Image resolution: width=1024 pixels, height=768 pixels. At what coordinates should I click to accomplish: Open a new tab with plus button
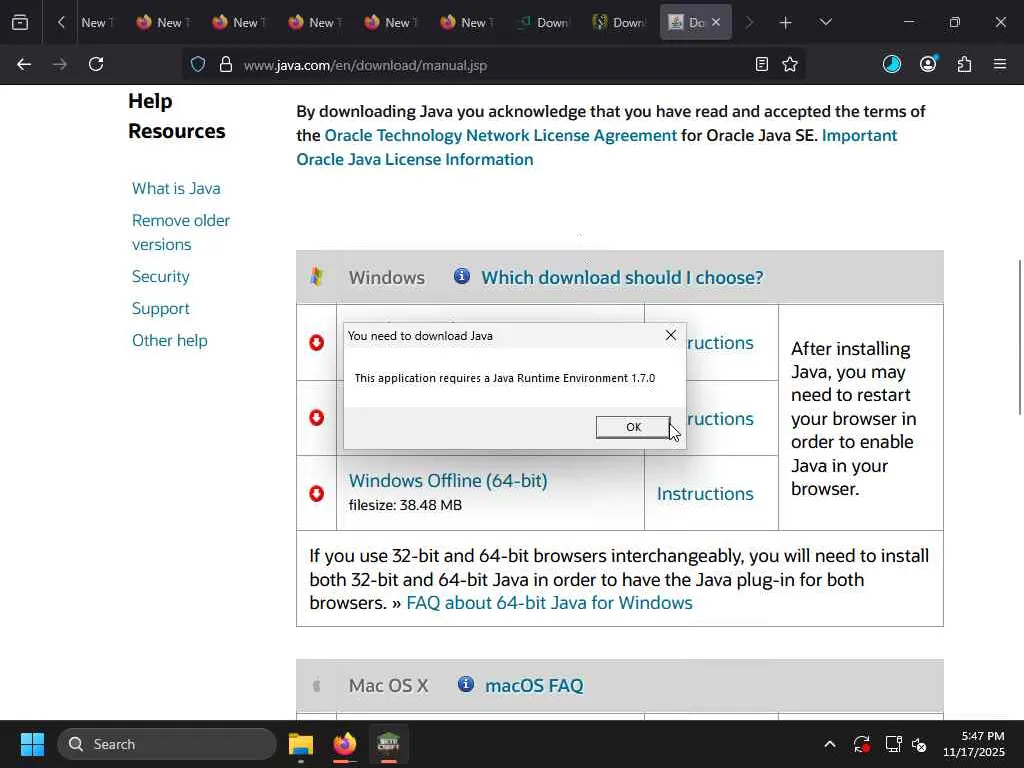tap(786, 22)
